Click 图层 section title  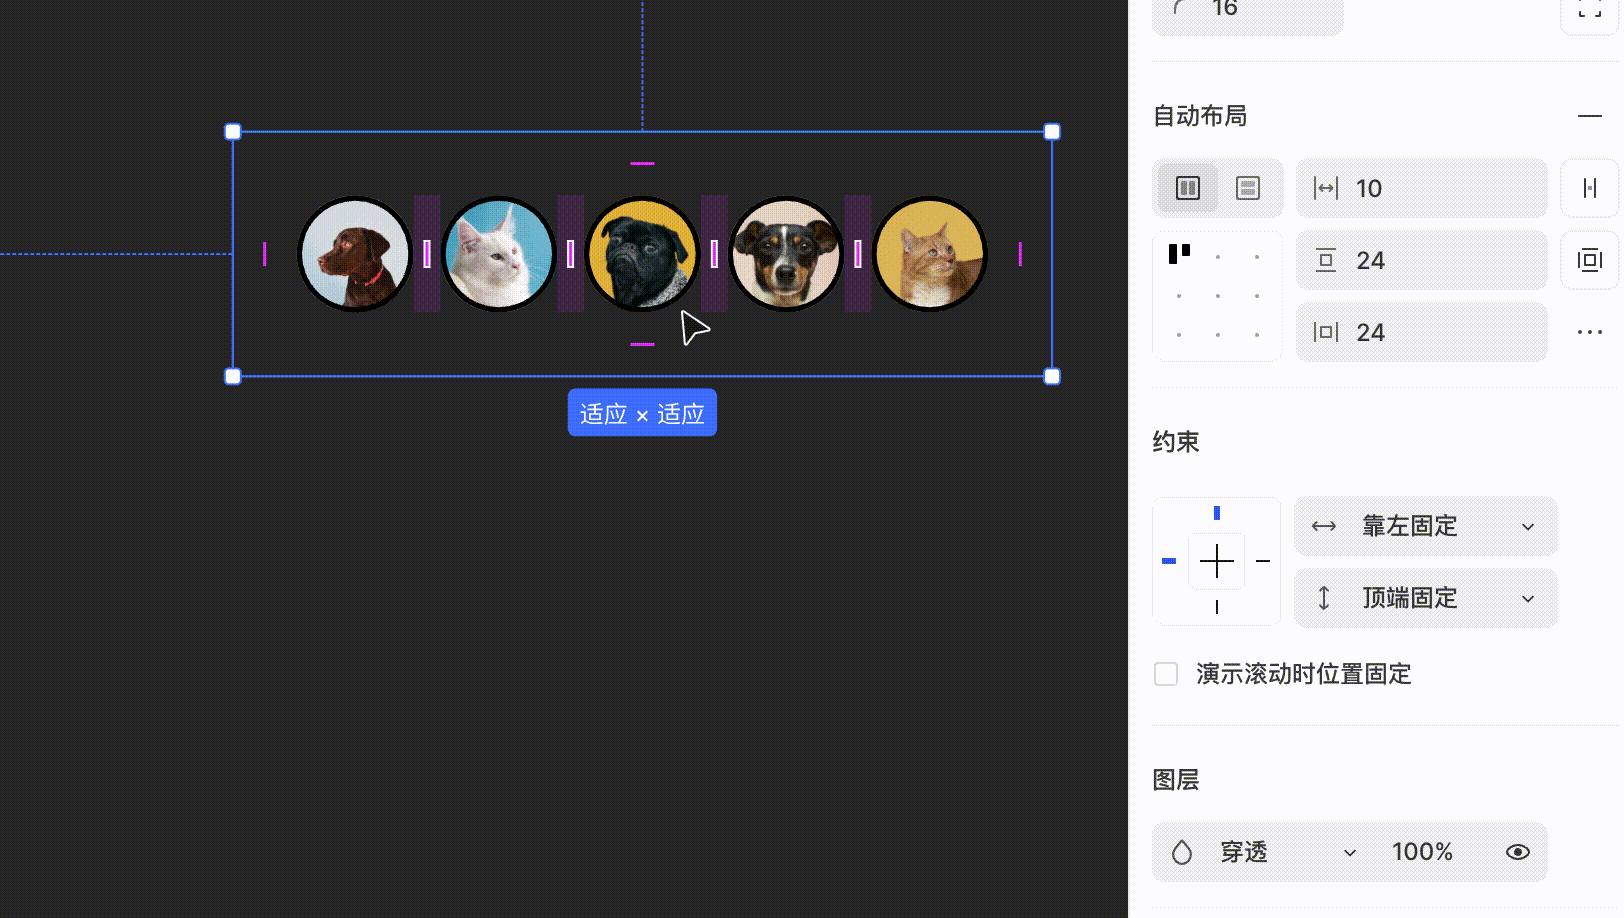tap(1176, 780)
